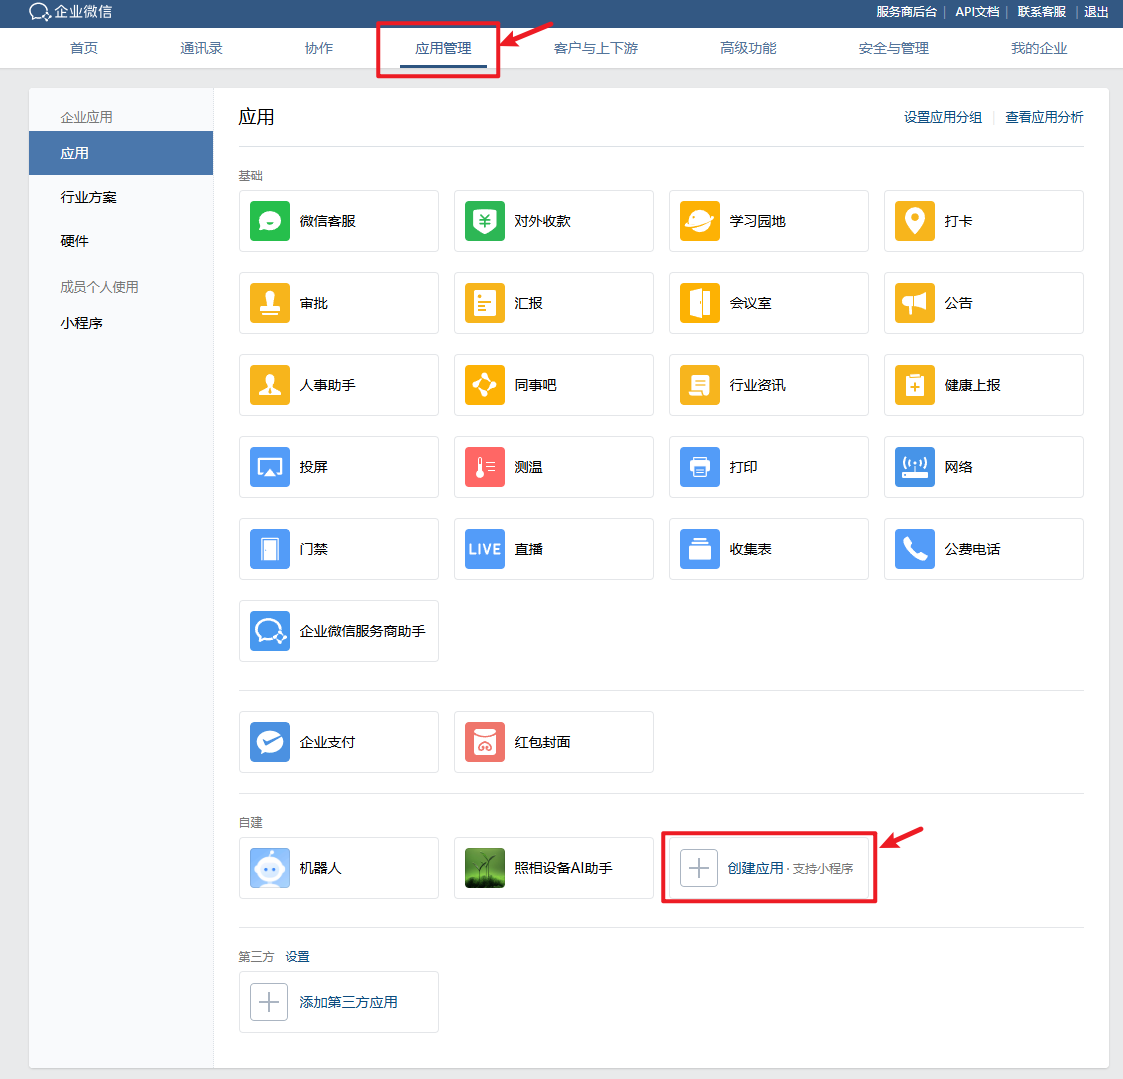Open the 行业资讯 news icon

coord(699,384)
